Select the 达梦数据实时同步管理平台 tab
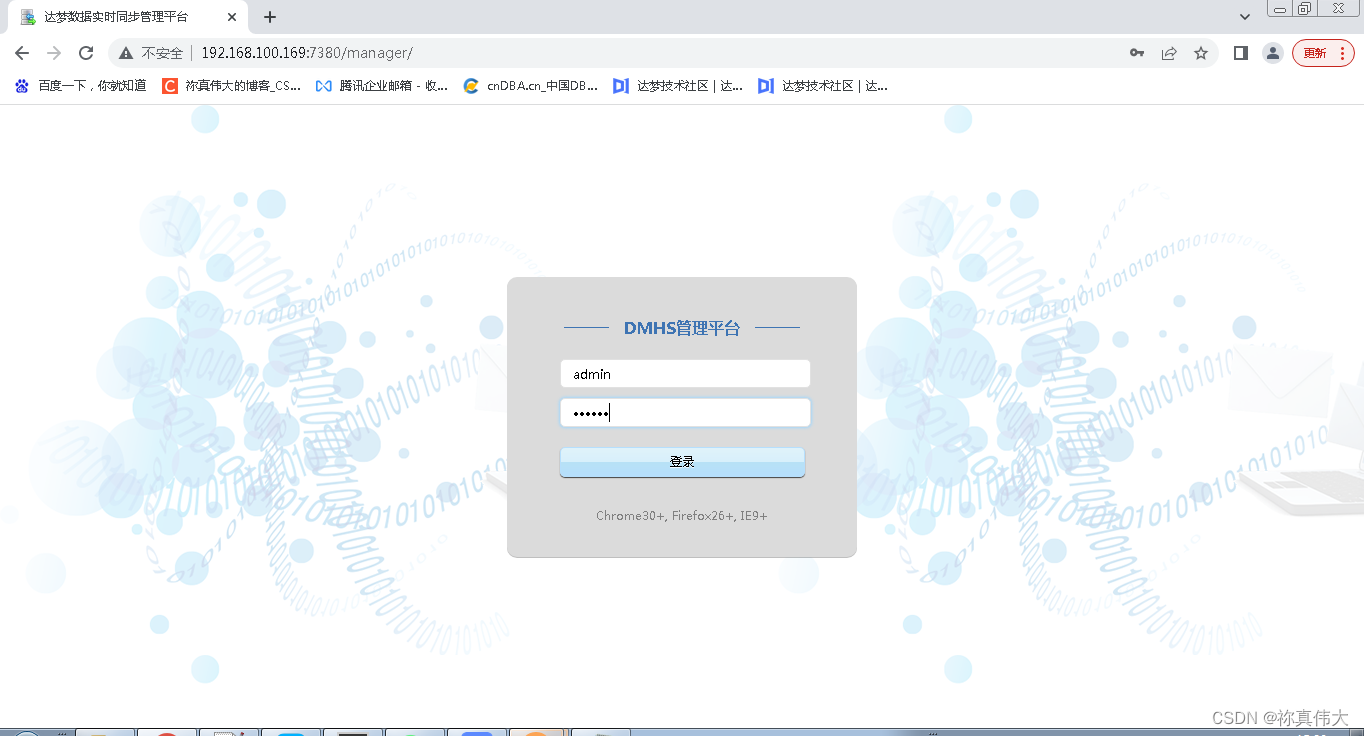The width and height of the screenshot is (1364, 736). point(127,17)
